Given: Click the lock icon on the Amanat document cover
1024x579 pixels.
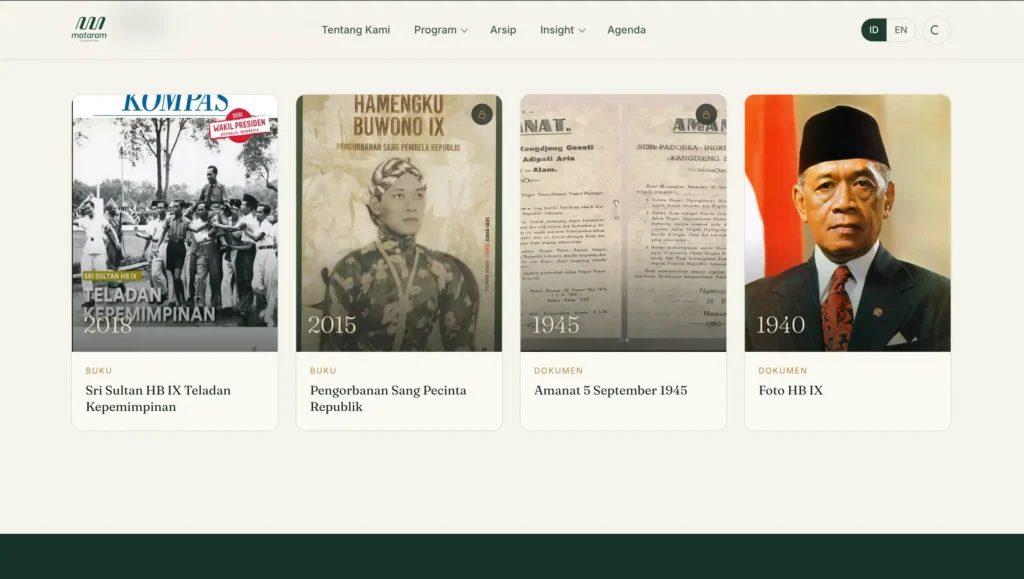Looking at the screenshot, I should point(706,114).
